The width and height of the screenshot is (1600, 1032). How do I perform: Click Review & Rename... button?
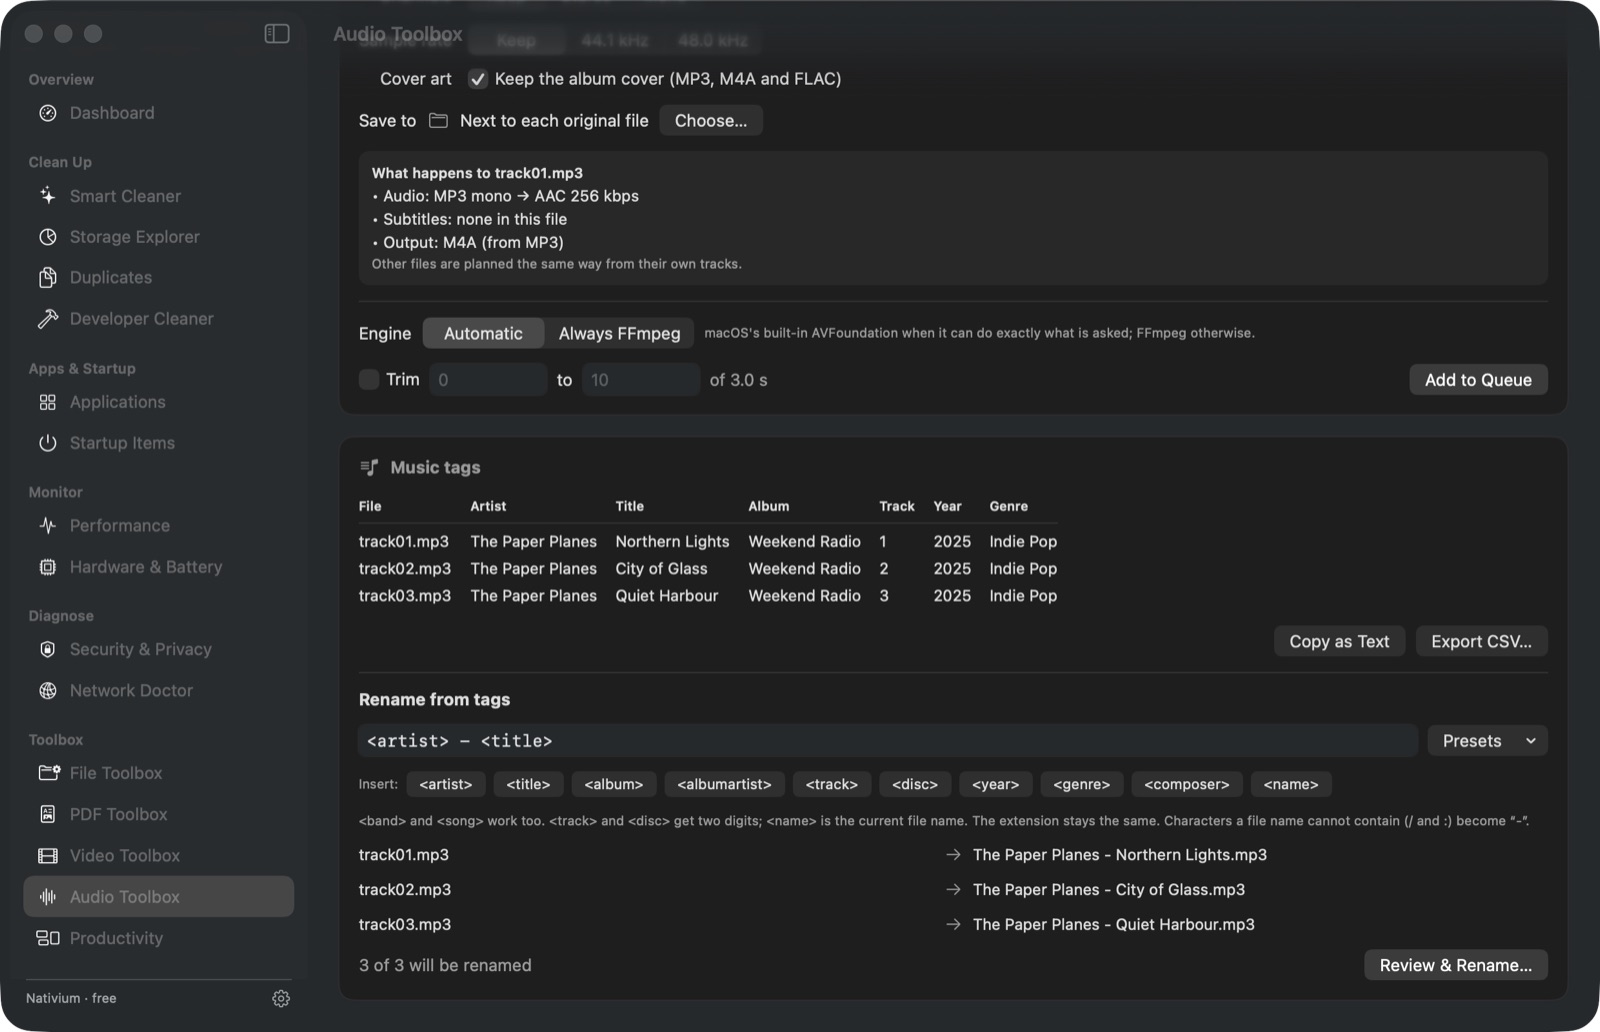pyautogui.click(x=1455, y=965)
